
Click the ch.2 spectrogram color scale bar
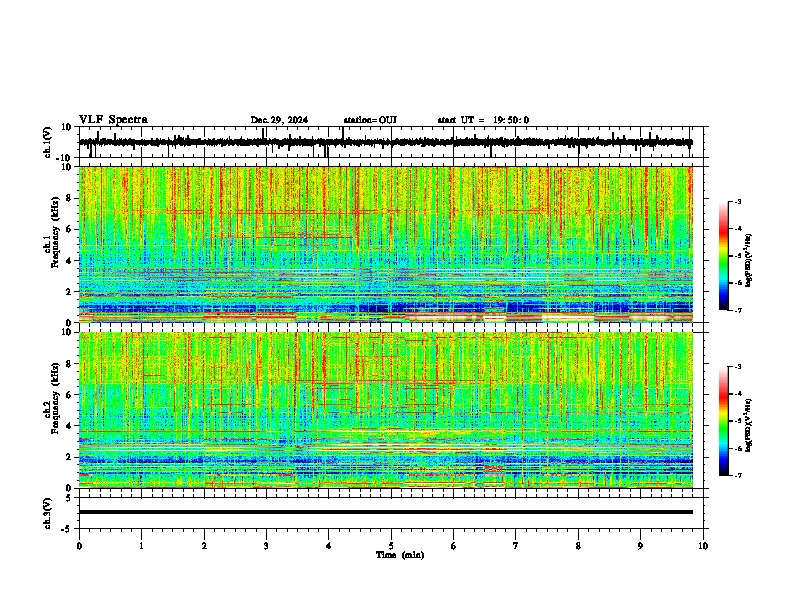[724, 421]
